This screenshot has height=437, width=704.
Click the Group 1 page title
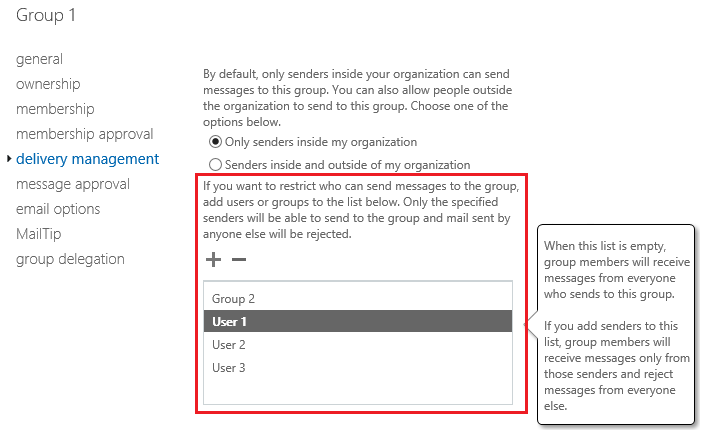pos(45,15)
